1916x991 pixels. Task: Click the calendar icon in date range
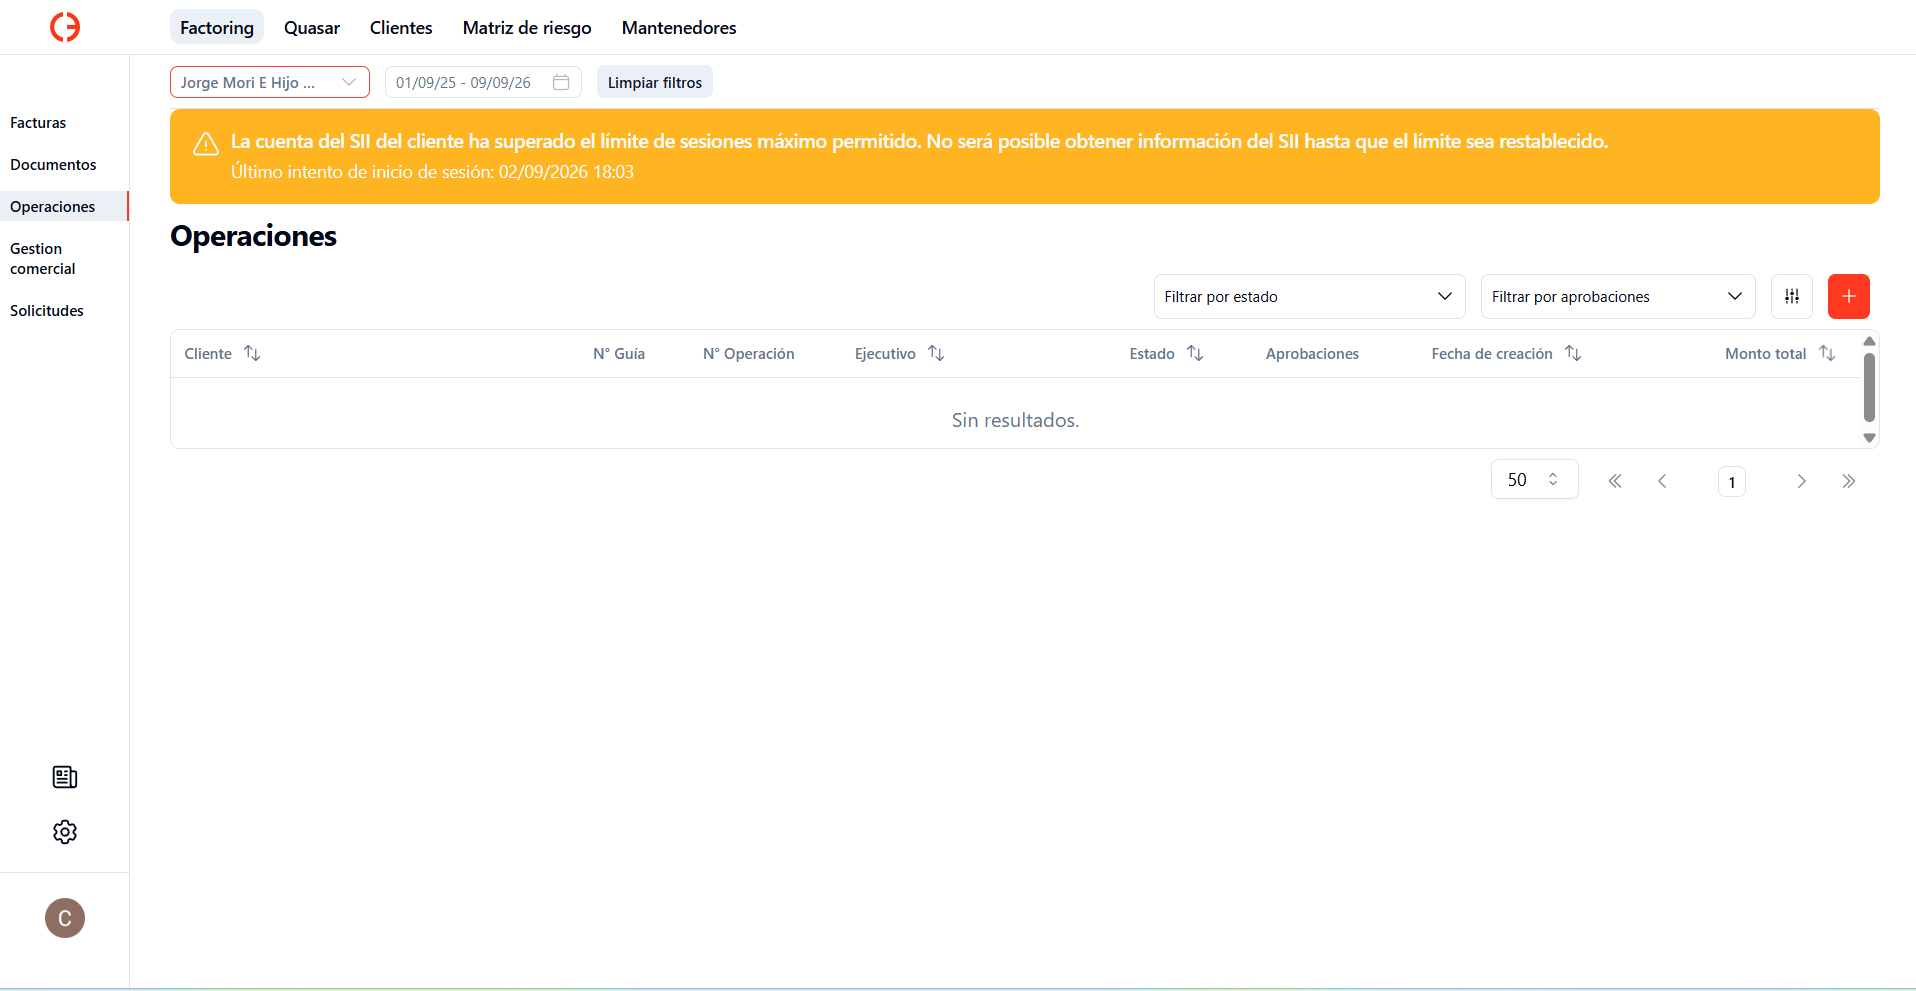coord(561,82)
